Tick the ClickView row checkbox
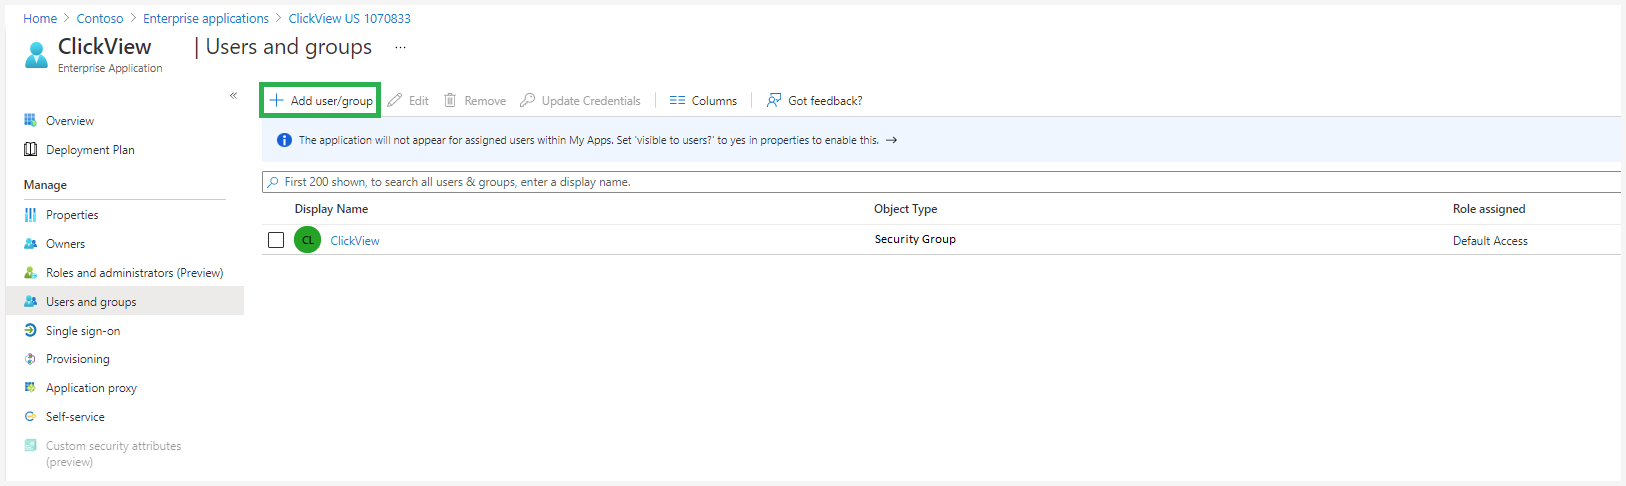 276,240
